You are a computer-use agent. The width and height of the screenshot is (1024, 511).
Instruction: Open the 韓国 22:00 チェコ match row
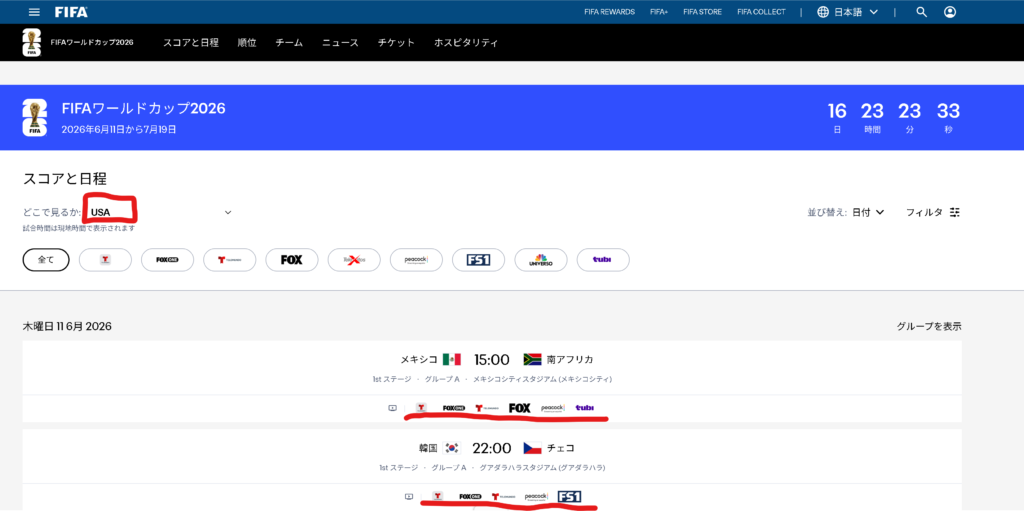pyautogui.click(x=492, y=456)
